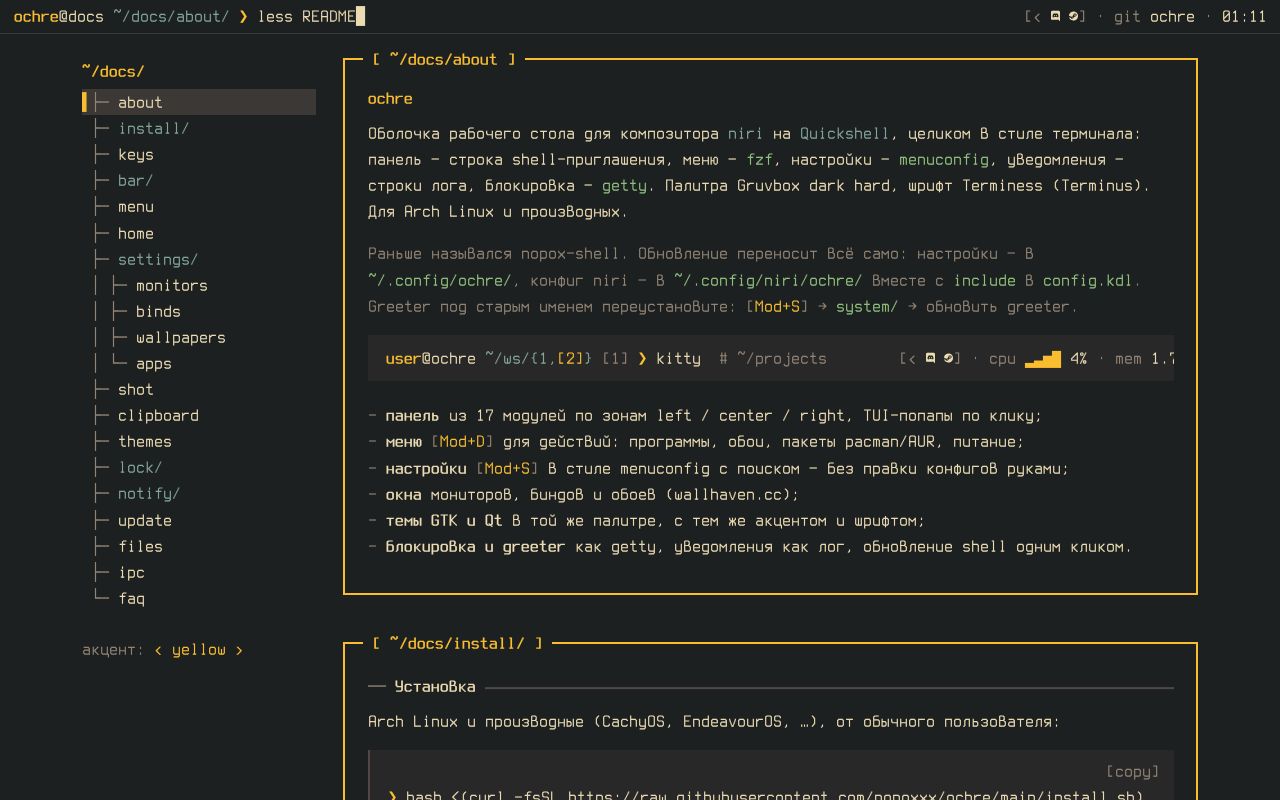1280x800 pixels.
Task: Follow the Quickshell link in the intro paragraph
Action: tap(845, 133)
